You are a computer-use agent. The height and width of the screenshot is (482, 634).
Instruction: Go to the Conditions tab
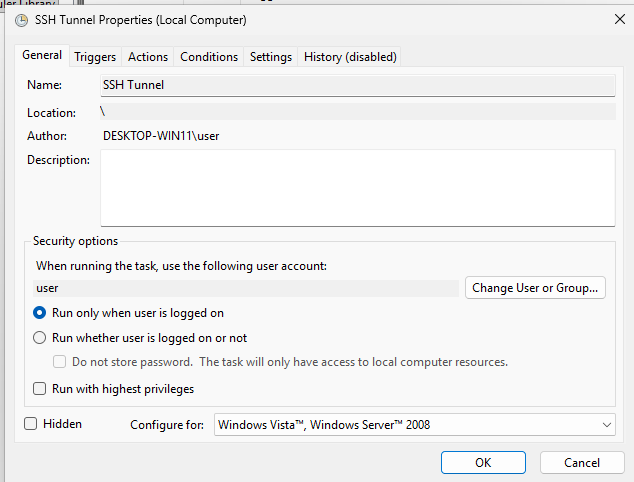(x=209, y=57)
